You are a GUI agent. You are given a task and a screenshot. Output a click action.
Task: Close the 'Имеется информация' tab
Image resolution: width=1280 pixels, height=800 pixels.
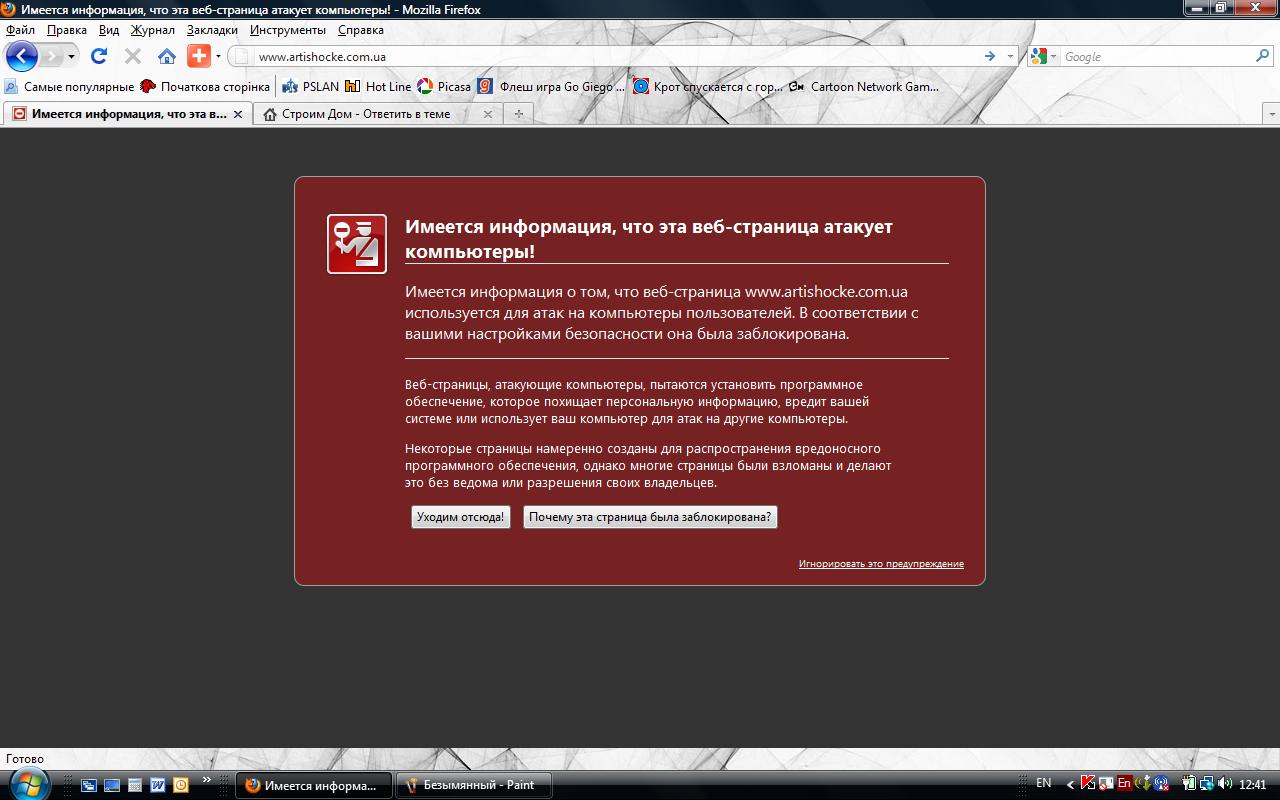(238, 114)
